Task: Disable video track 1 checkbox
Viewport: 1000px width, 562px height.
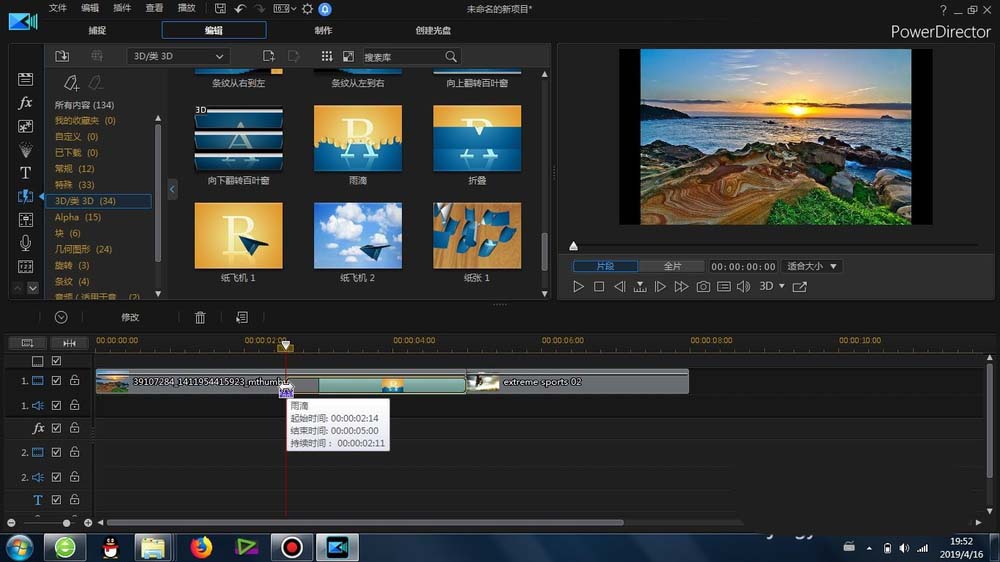Action: click(57, 381)
